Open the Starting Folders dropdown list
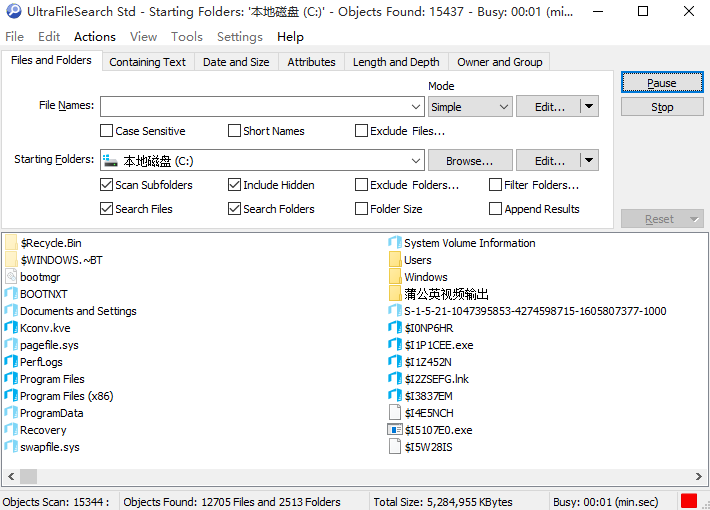Screen dimensions: 710x510 416,161
